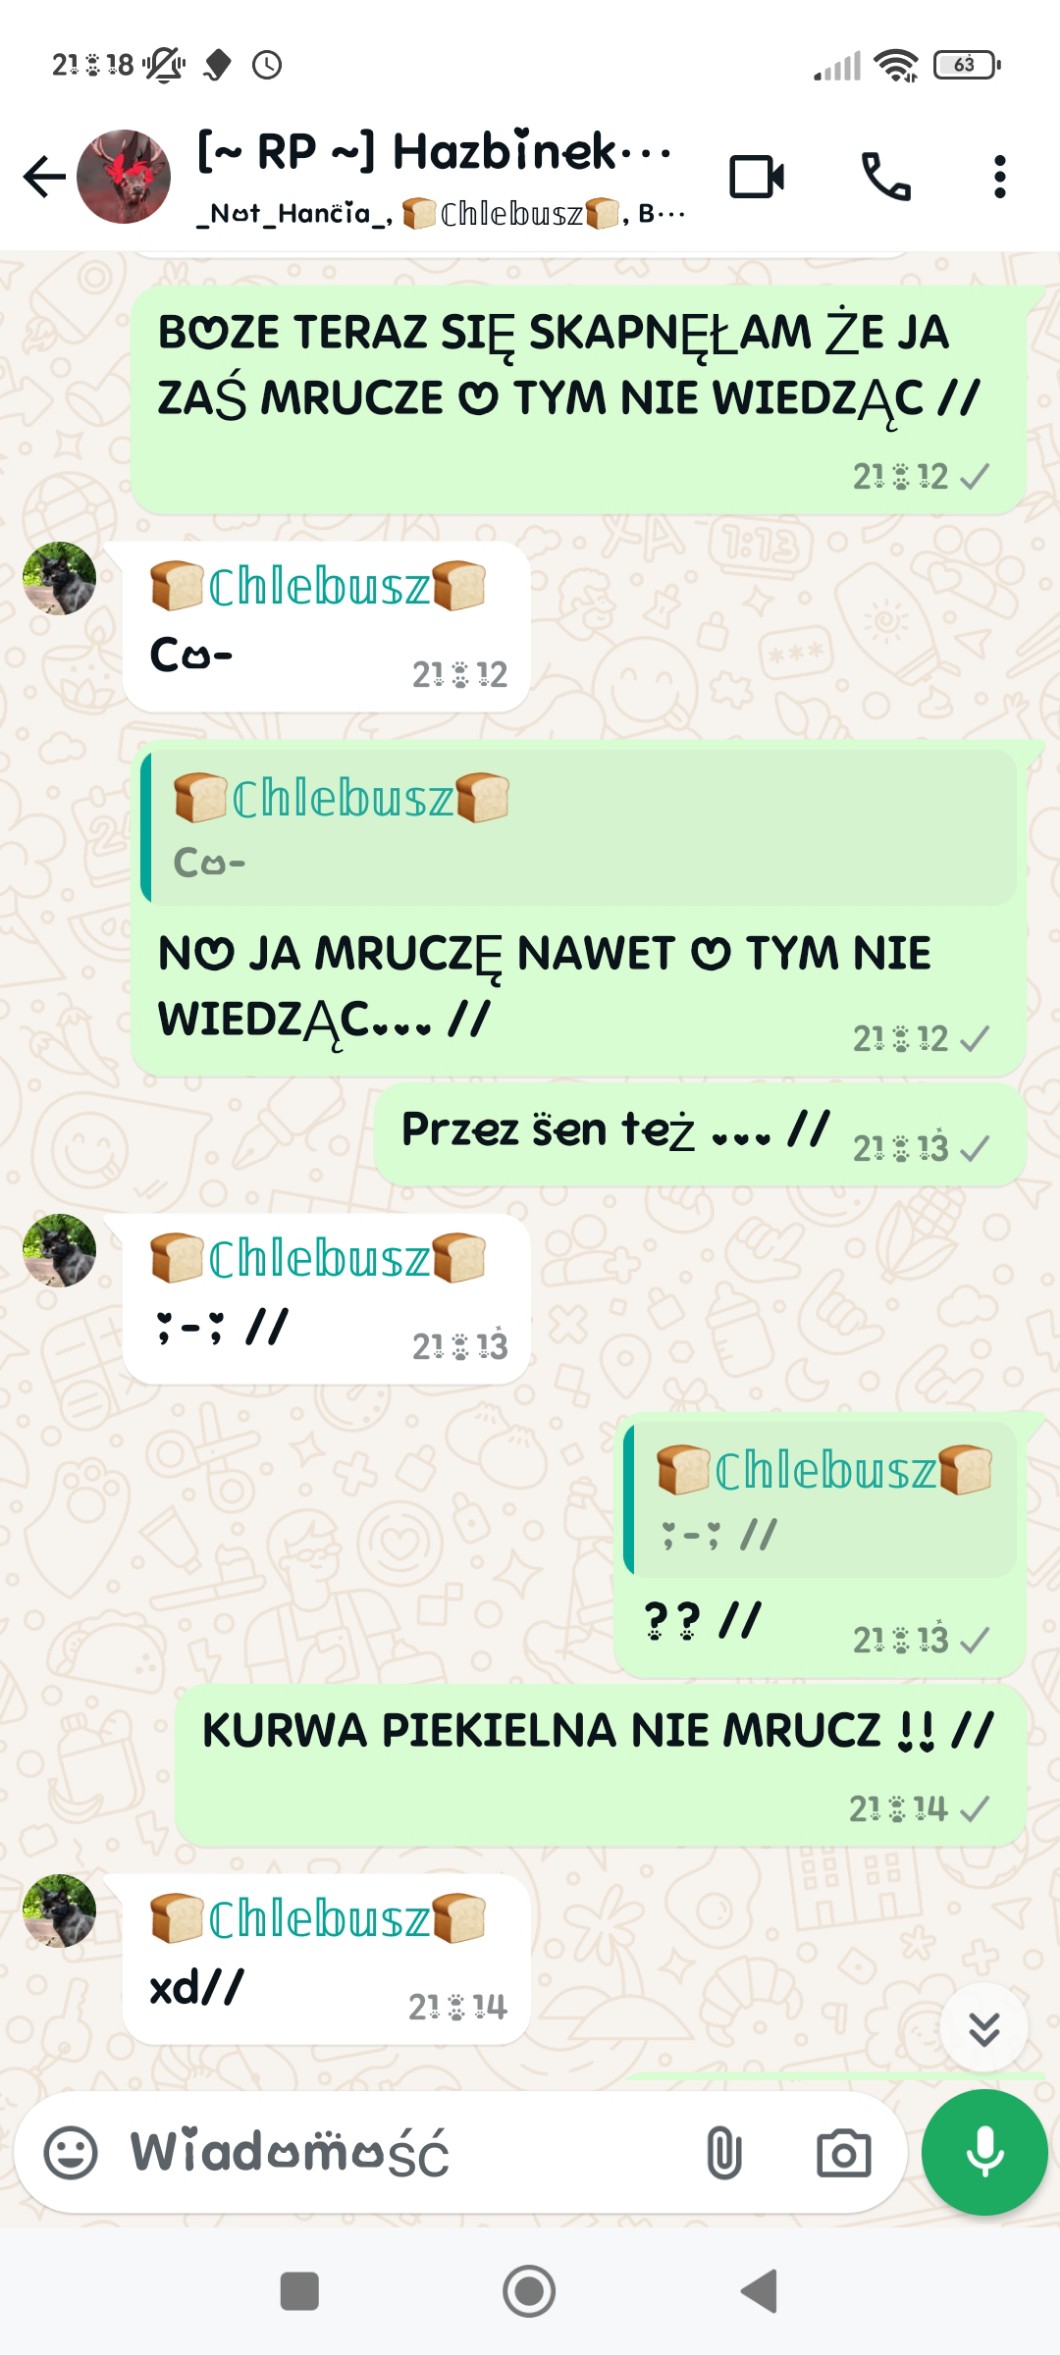Tap the paperclip attach icon
The height and width of the screenshot is (2355, 1060).
click(x=724, y=2152)
